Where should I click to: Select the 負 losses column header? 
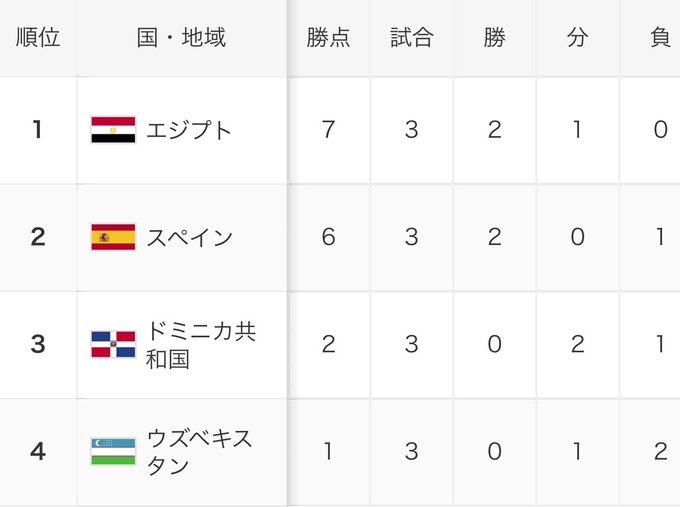650,38
